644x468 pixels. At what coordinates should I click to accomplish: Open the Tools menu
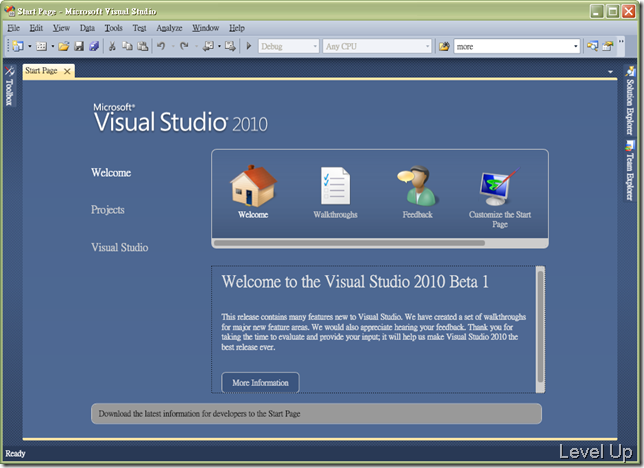coord(113,28)
